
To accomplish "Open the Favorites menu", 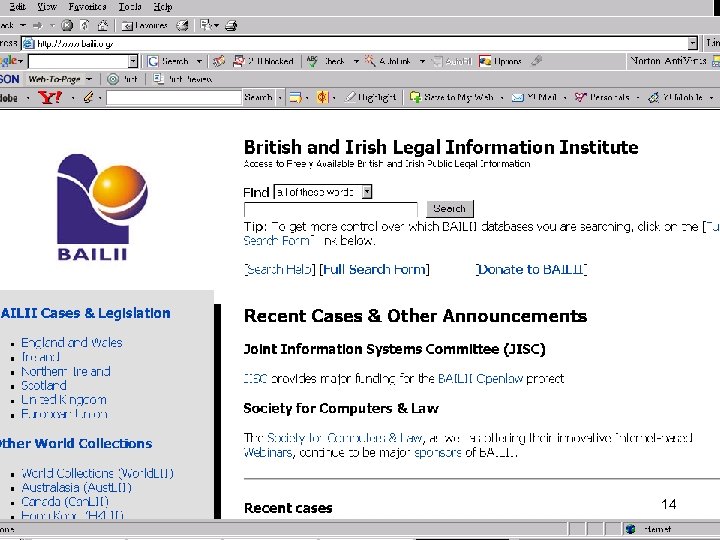I will click(87, 7).
